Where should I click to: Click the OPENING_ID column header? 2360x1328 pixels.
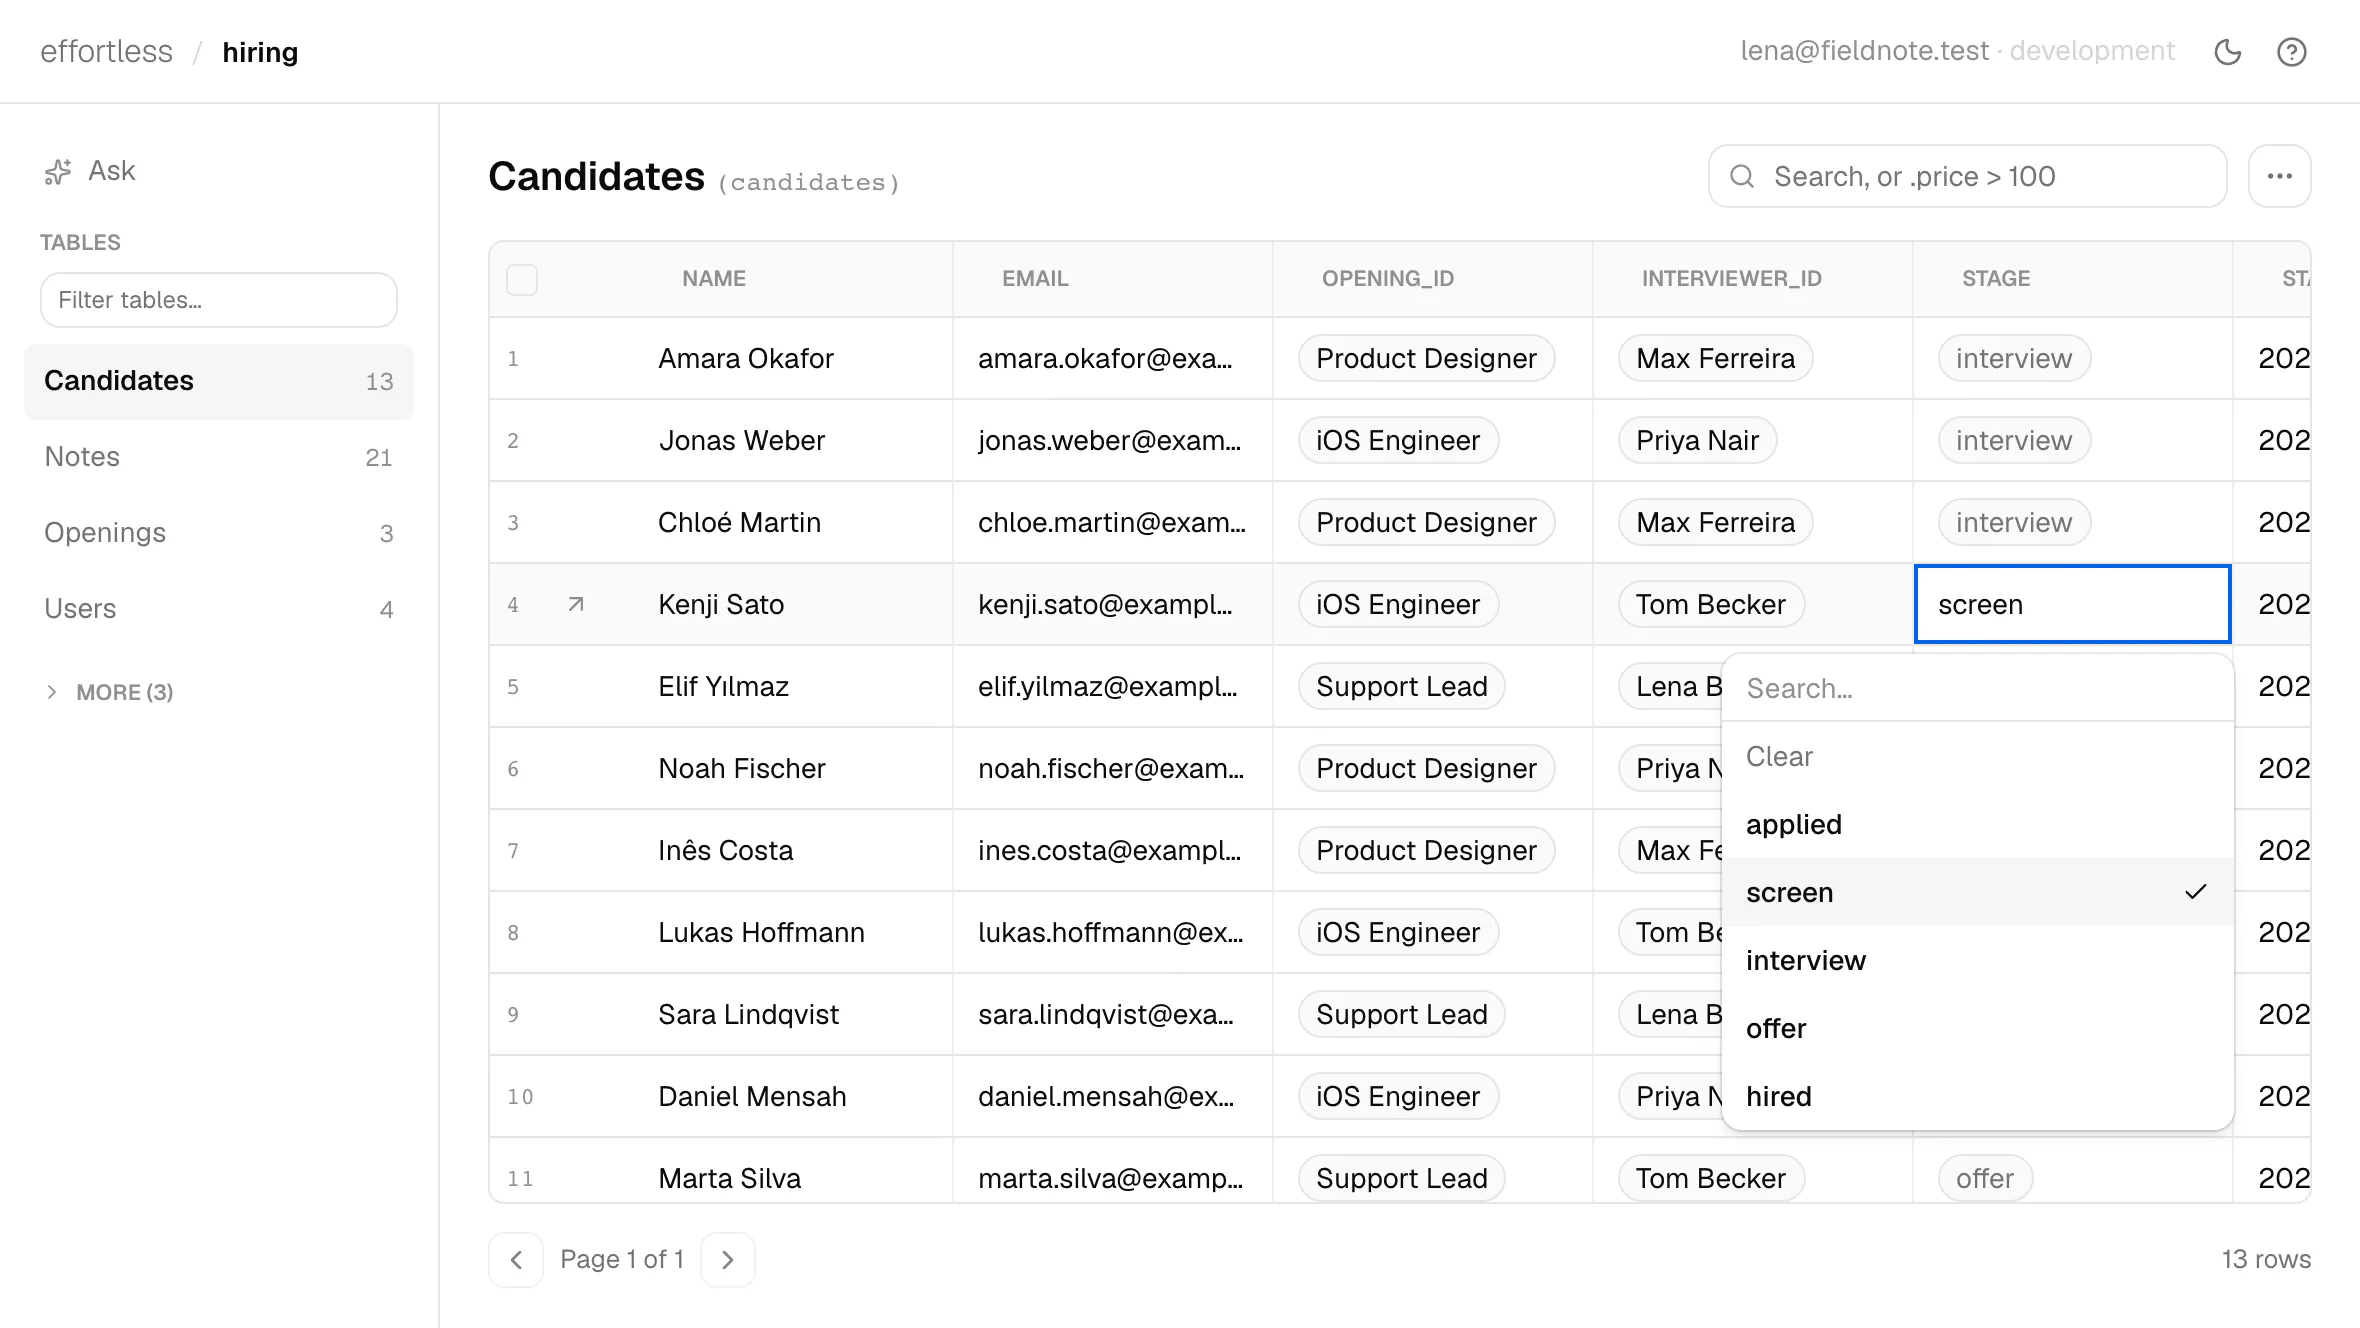1388,279
